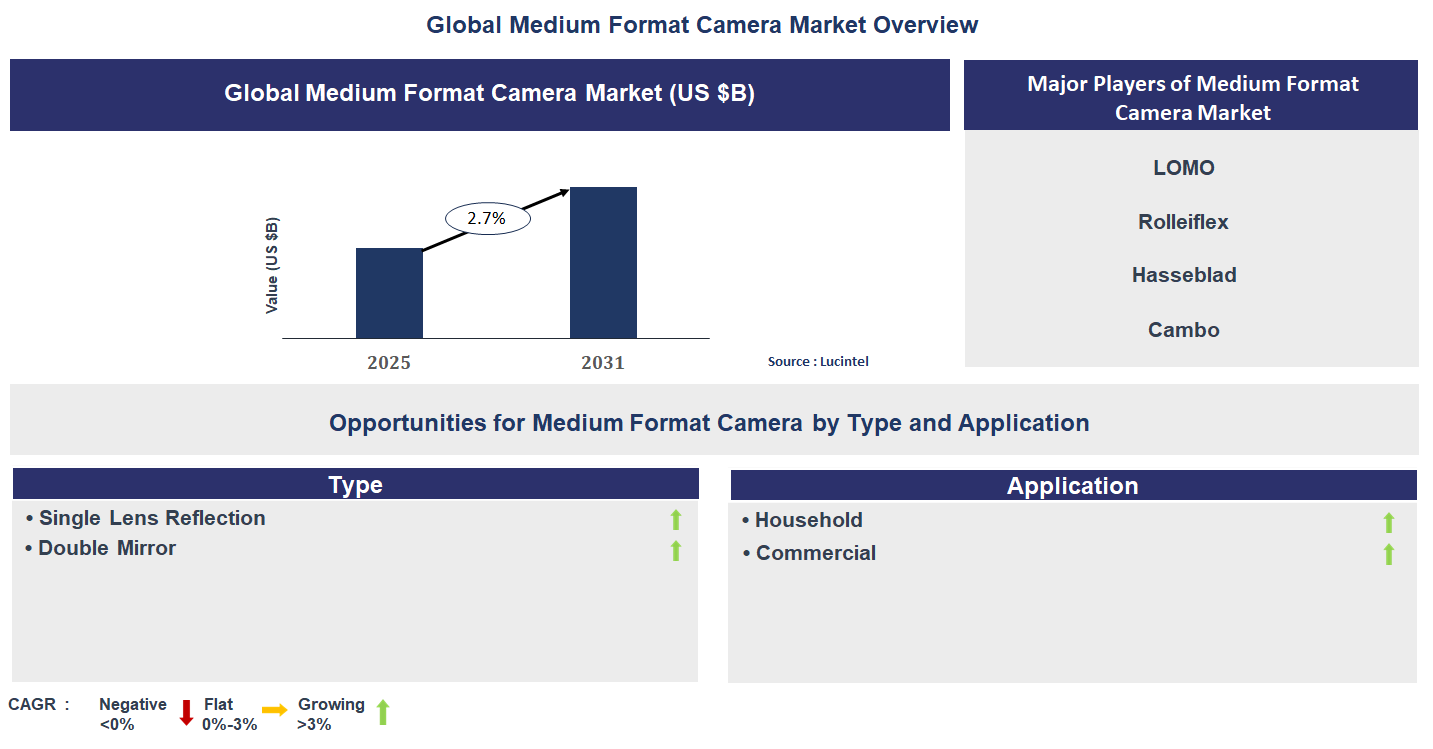Click the green Growing CAGR arrow in the legend
This screenshot has width=1433, height=749.
pyautogui.click(x=383, y=711)
